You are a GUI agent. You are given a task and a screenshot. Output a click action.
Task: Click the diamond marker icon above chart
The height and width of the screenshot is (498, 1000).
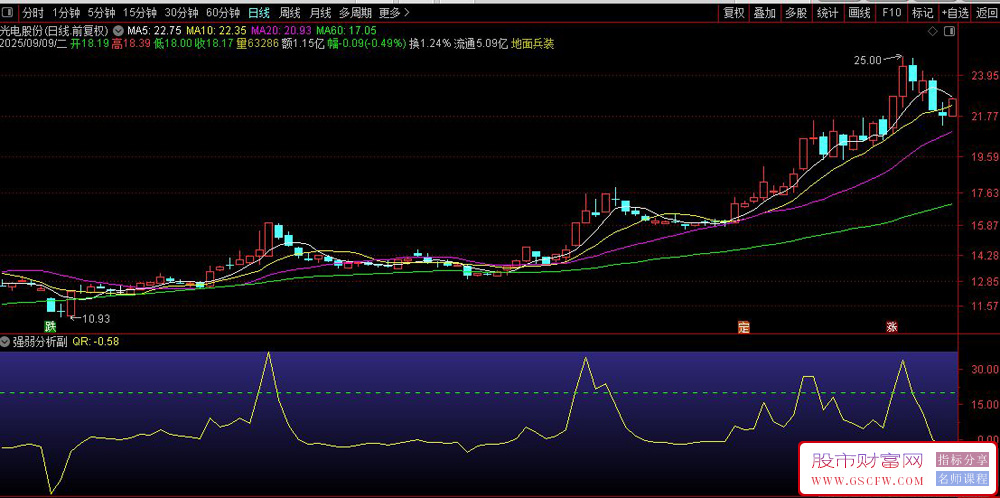tap(932, 31)
